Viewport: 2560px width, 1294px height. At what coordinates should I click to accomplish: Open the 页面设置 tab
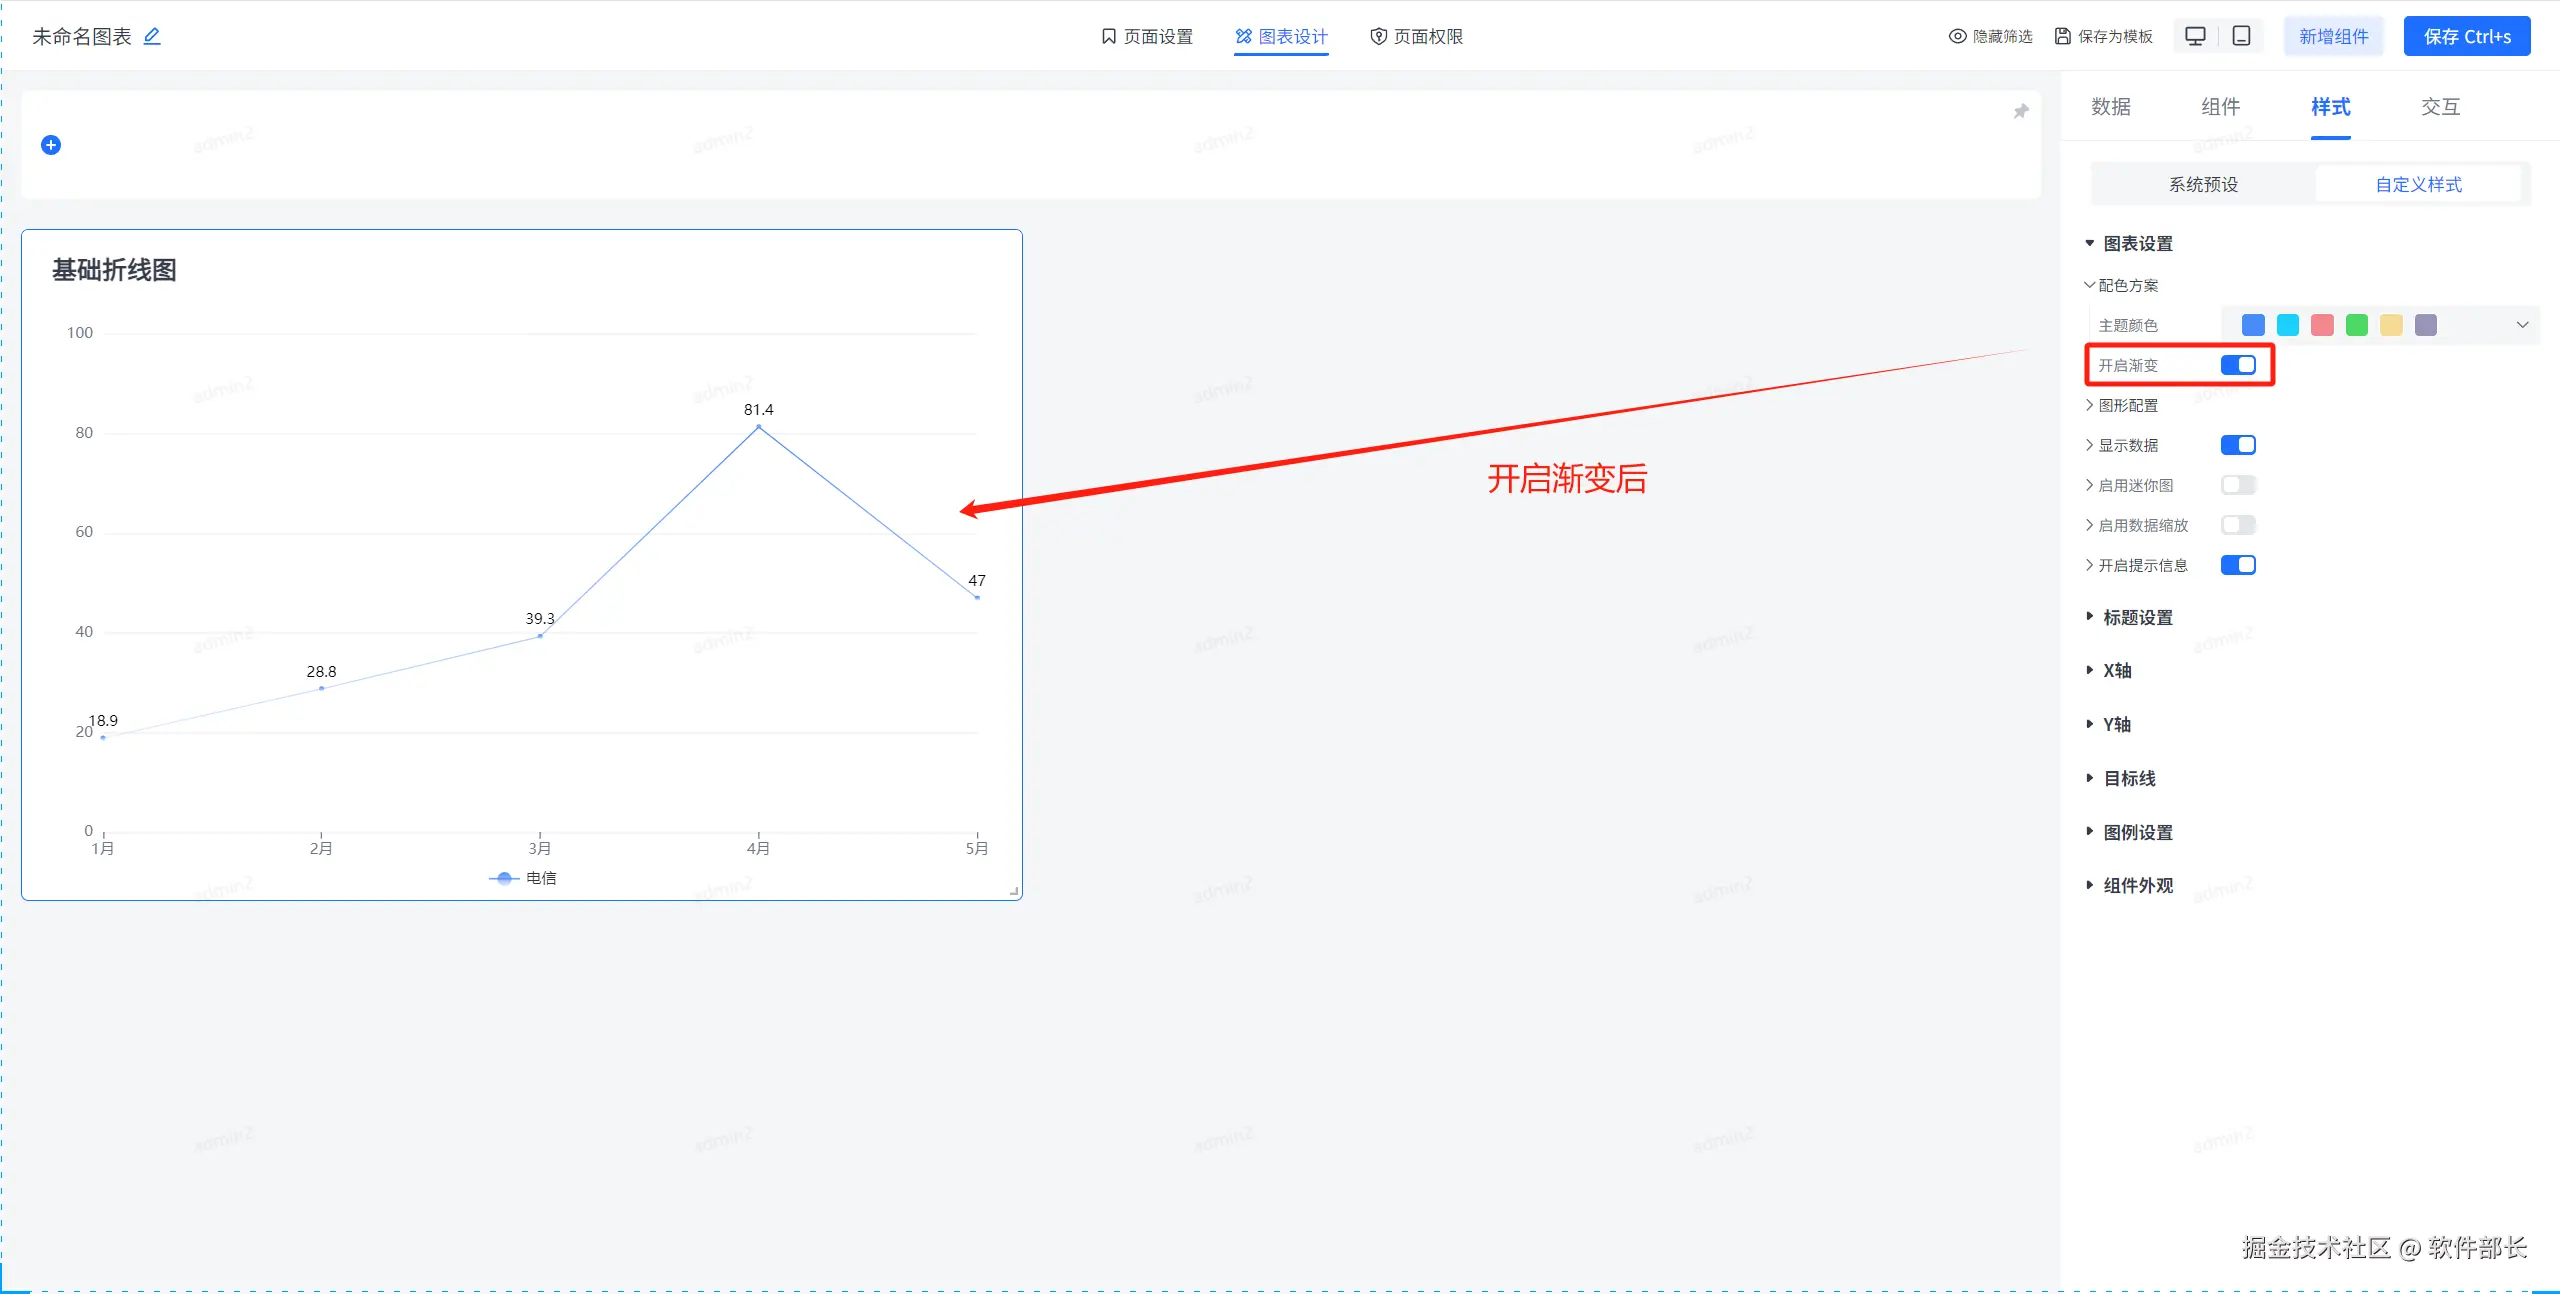[x=1147, y=36]
